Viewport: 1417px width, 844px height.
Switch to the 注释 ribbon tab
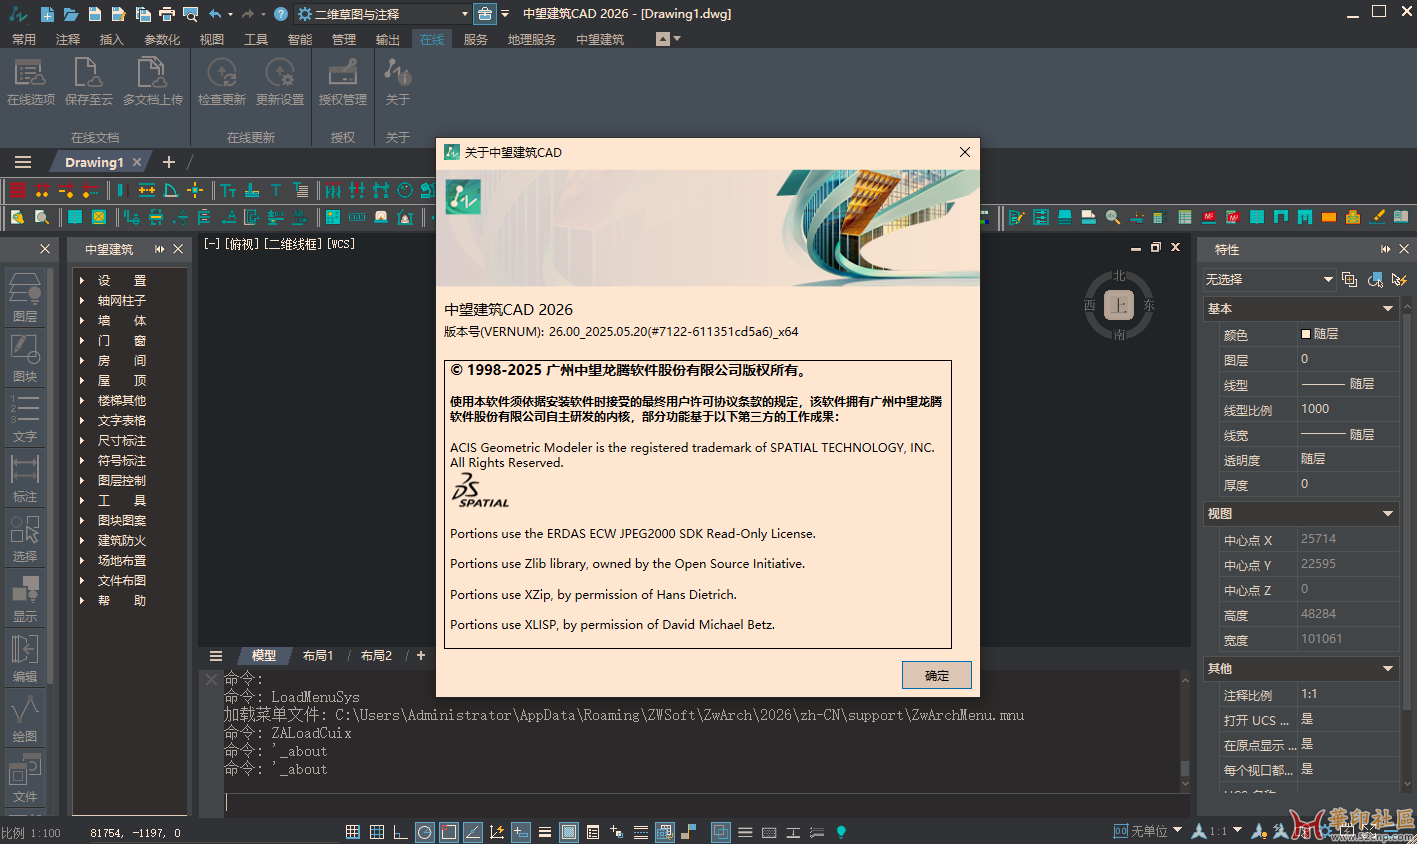pos(68,40)
